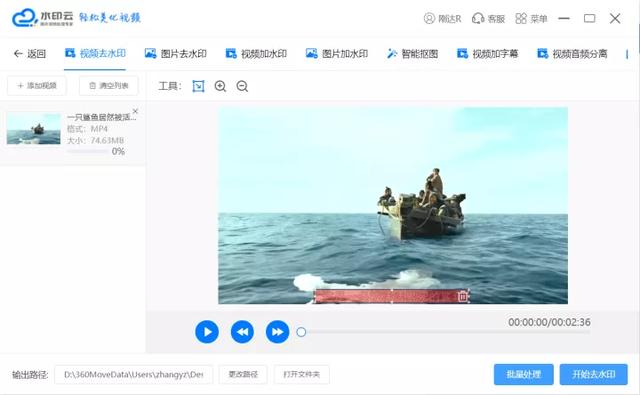Open 客服 customer service

pyautogui.click(x=488, y=18)
